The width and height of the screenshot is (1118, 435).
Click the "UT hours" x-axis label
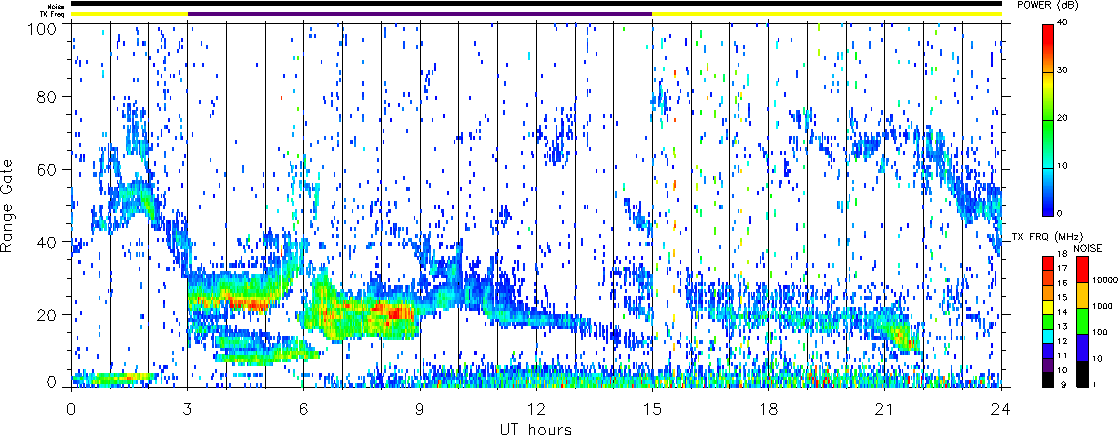pyautogui.click(x=536, y=429)
